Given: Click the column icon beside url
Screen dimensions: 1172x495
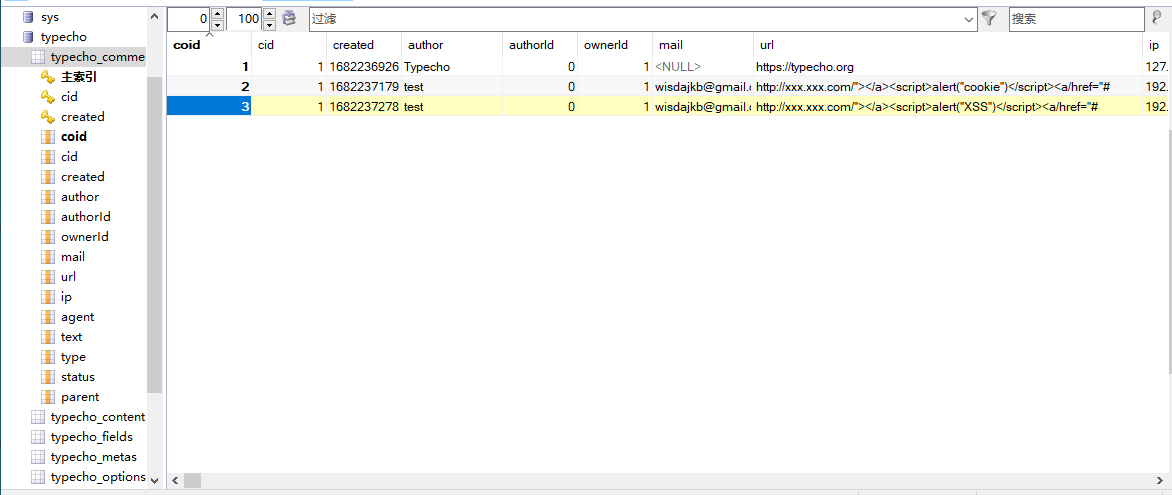Looking at the screenshot, I should (x=48, y=277).
